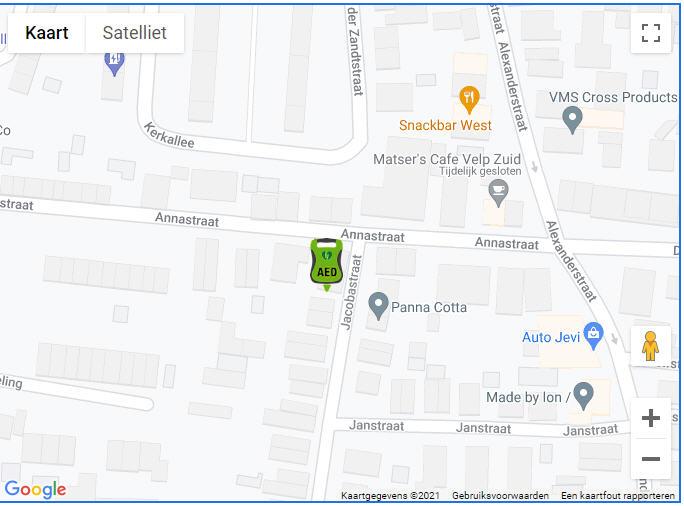Switch to Satelliet imagery view

click(135, 33)
